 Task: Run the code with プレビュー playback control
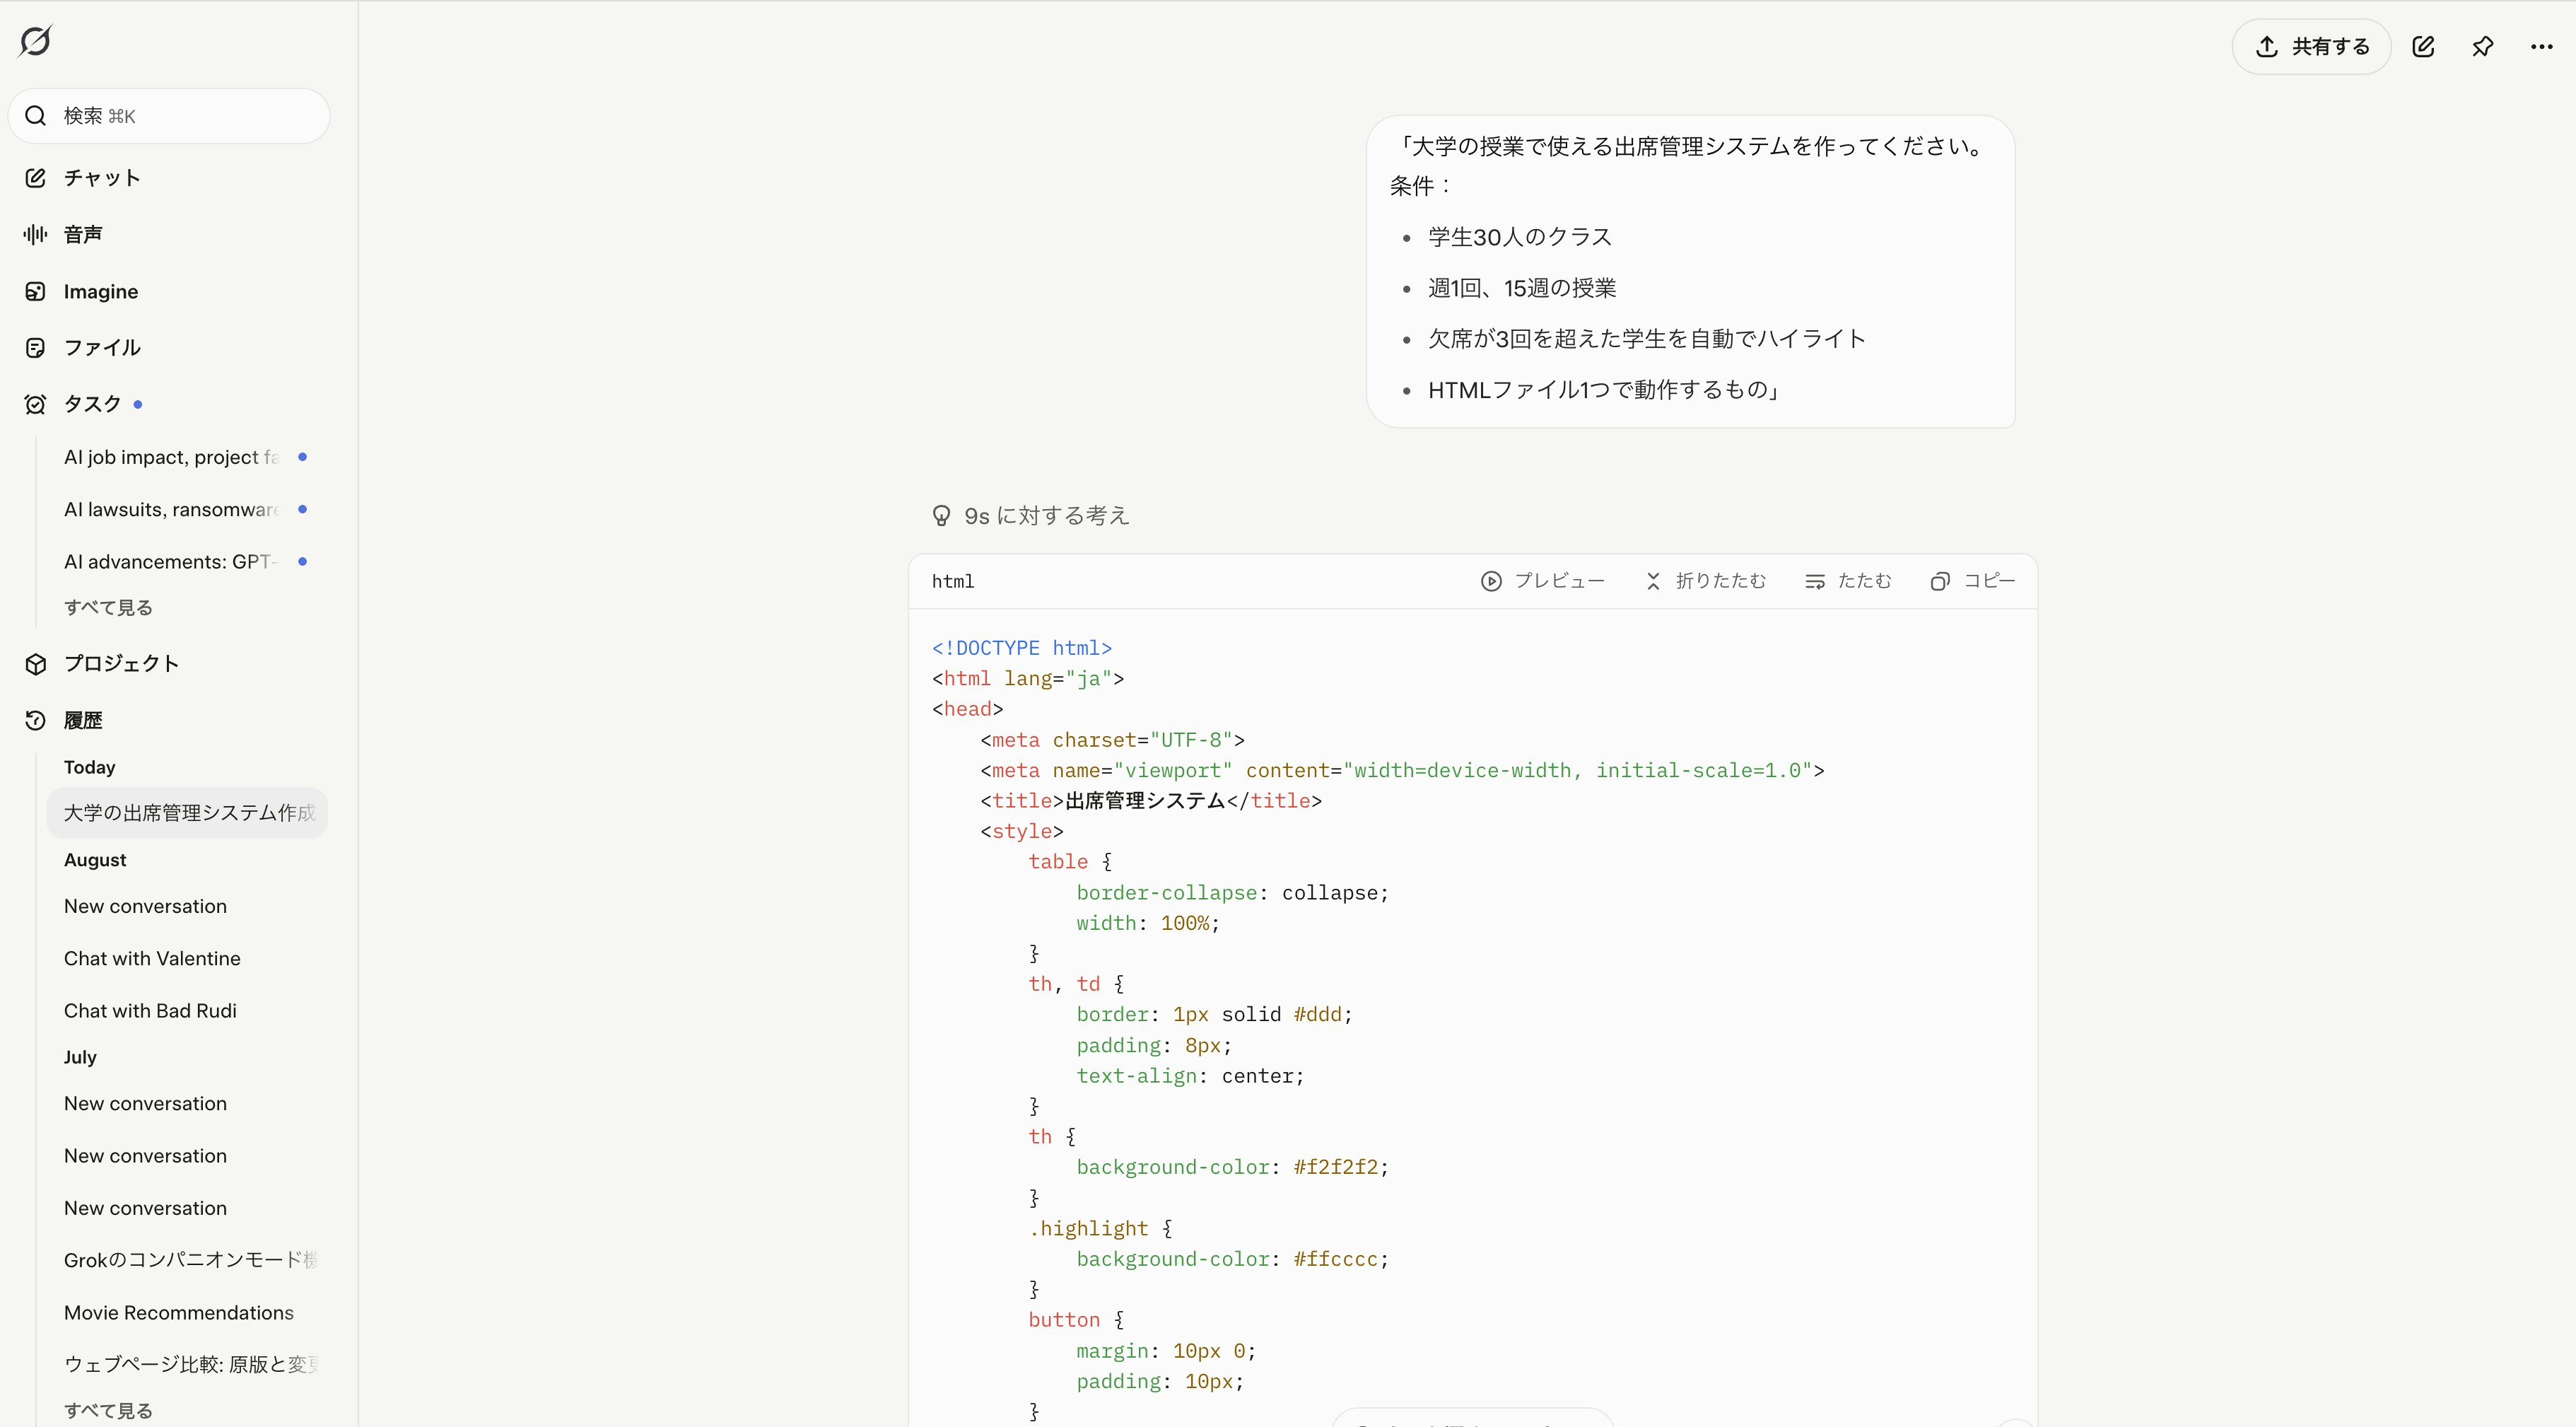pyautogui.click(x=1541, y=581)
